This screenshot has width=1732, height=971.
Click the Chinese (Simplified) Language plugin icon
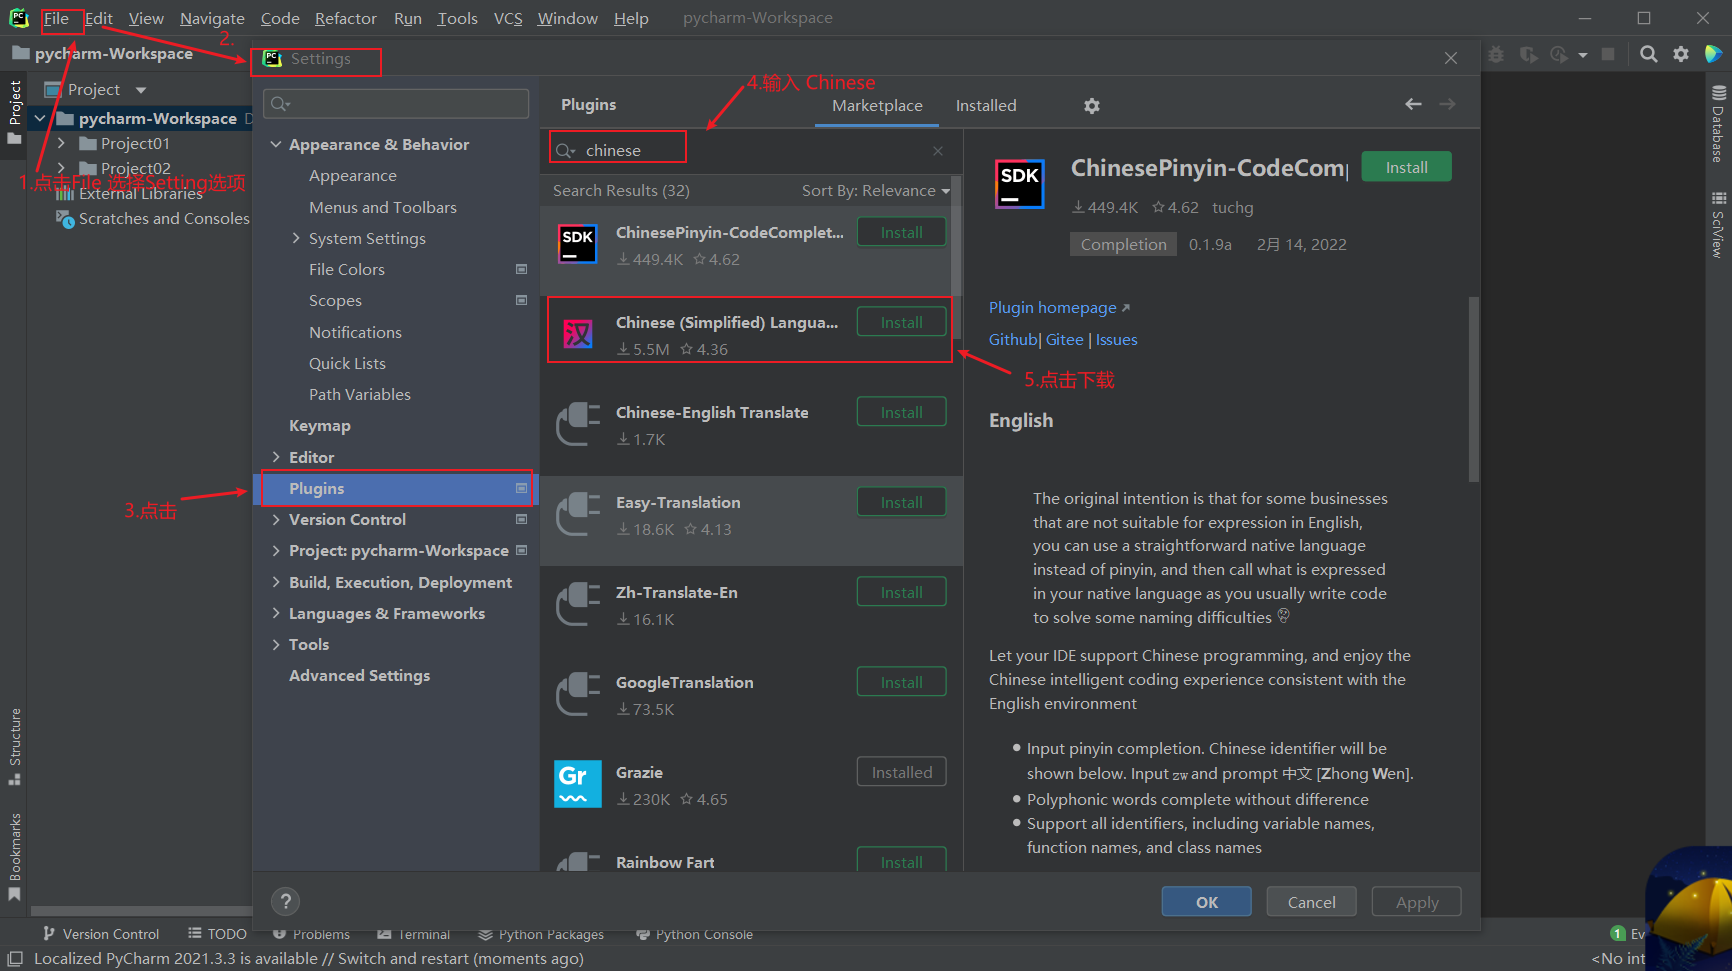[578, 333]
